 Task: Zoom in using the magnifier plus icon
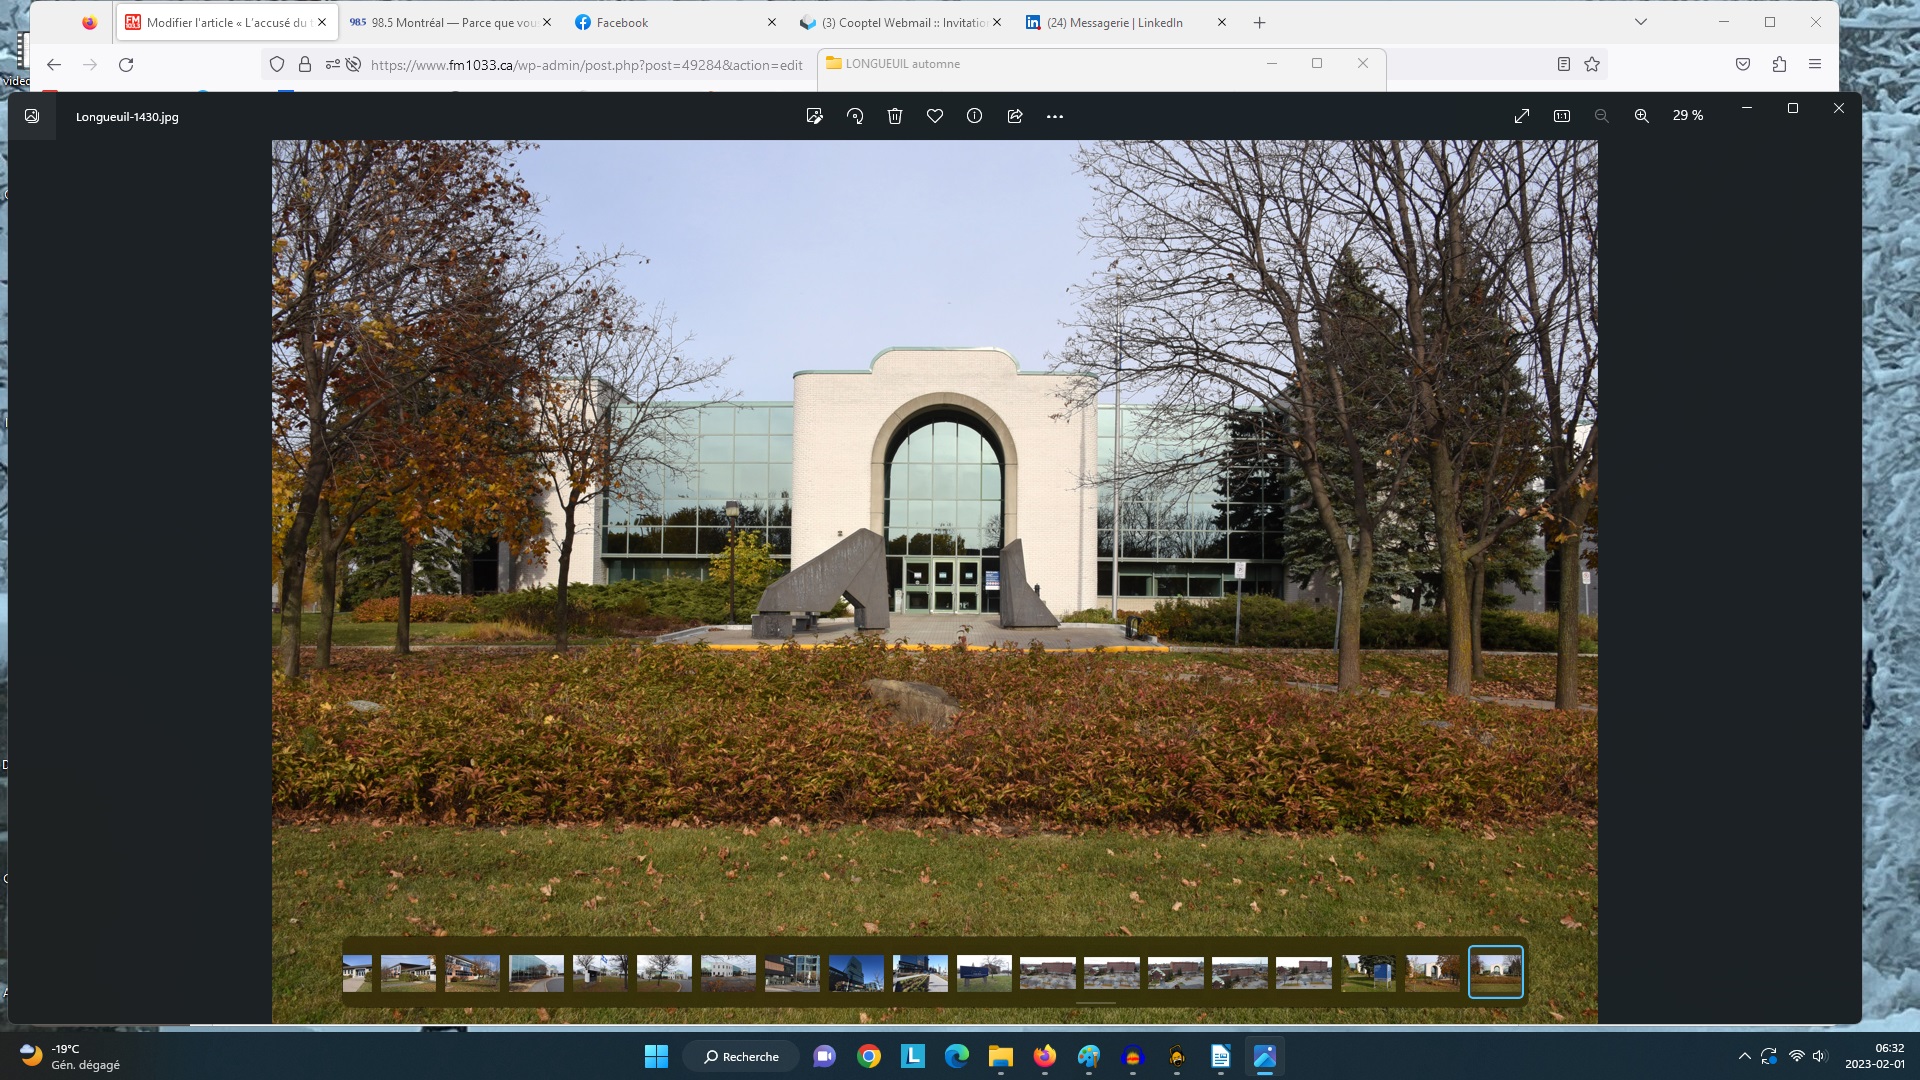pyautogui.click(x=1642, y=116)
